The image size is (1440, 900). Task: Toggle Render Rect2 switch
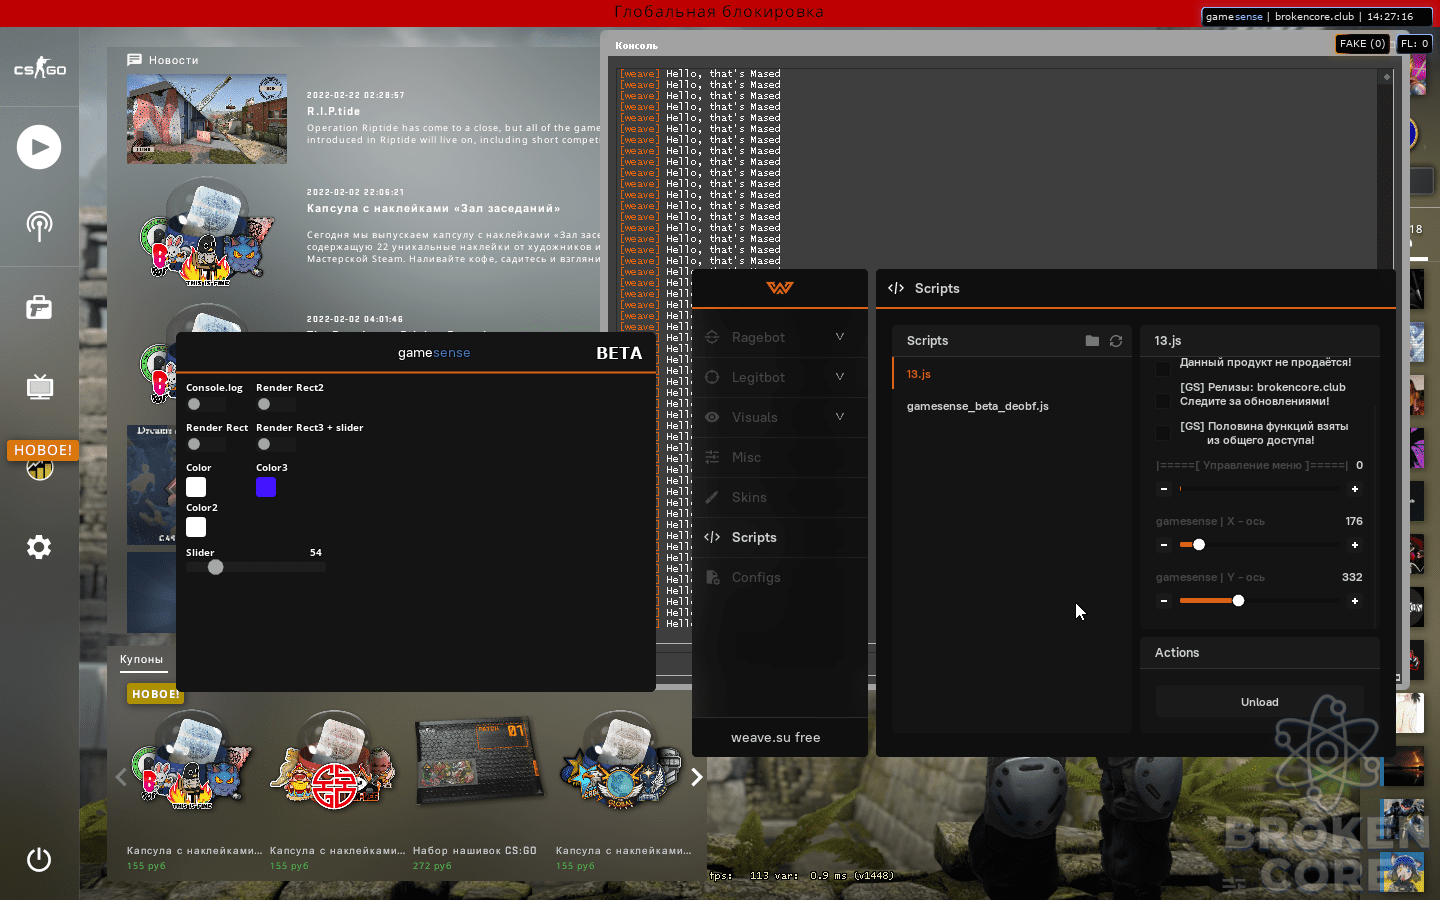[x=276, y=404]
